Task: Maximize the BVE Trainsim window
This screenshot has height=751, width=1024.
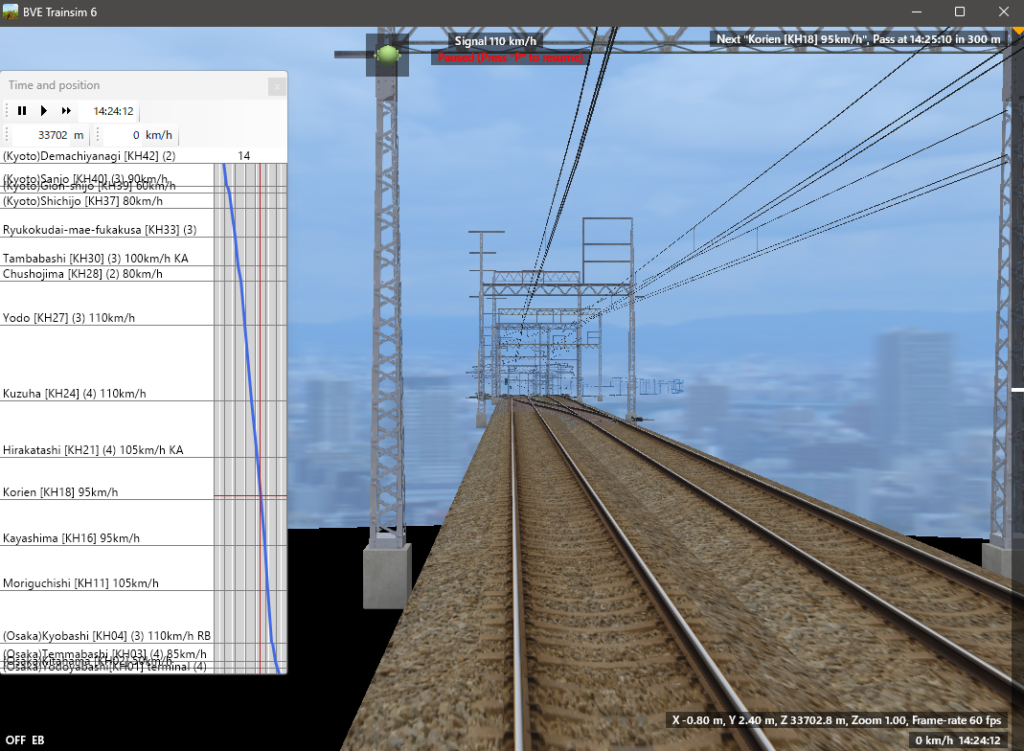Action: coord(959,11)
